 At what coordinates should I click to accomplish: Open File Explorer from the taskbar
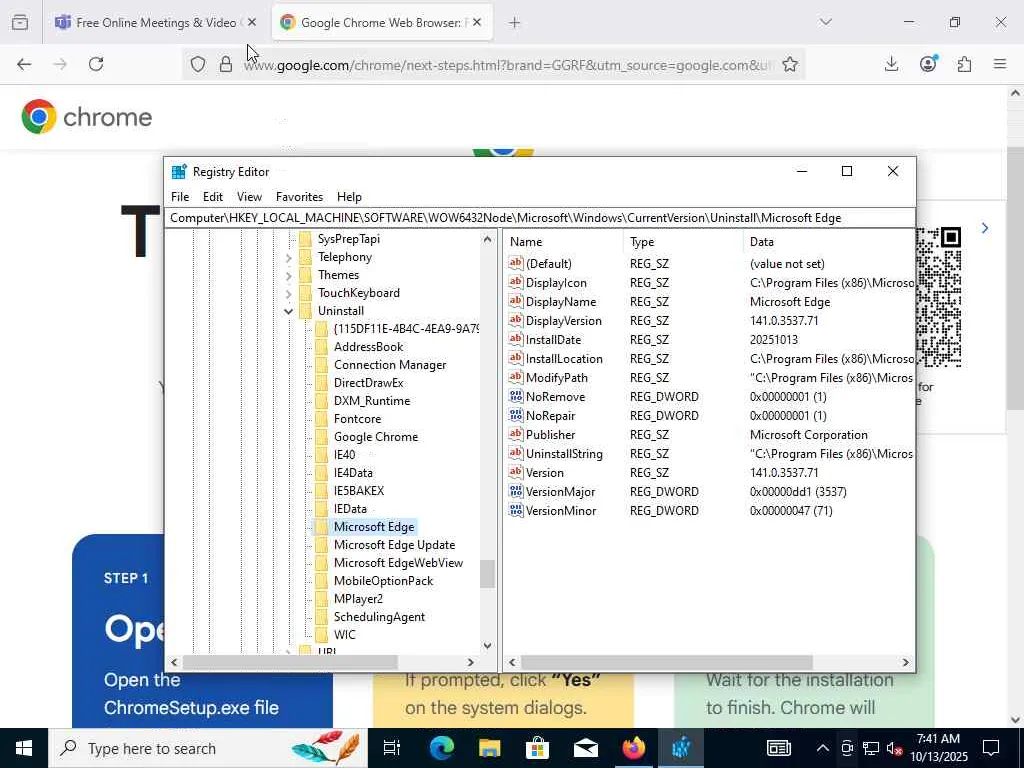[489, 748]
